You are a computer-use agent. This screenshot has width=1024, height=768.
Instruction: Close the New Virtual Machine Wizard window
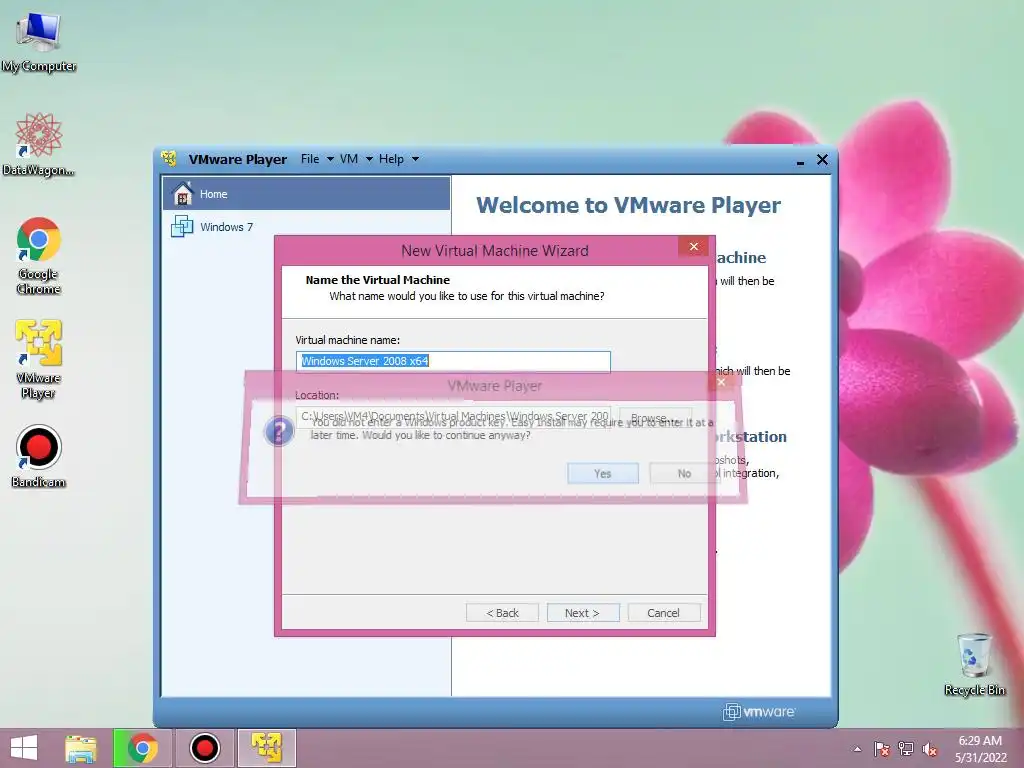[x=694, y=246]
